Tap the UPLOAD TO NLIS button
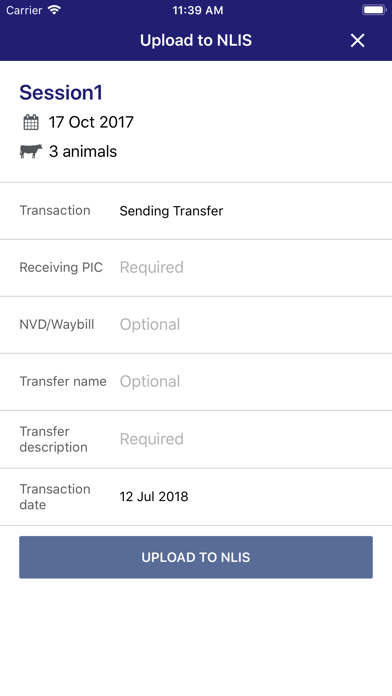The height and width of the screenshot is (696, 392). [x=196, y=557]
